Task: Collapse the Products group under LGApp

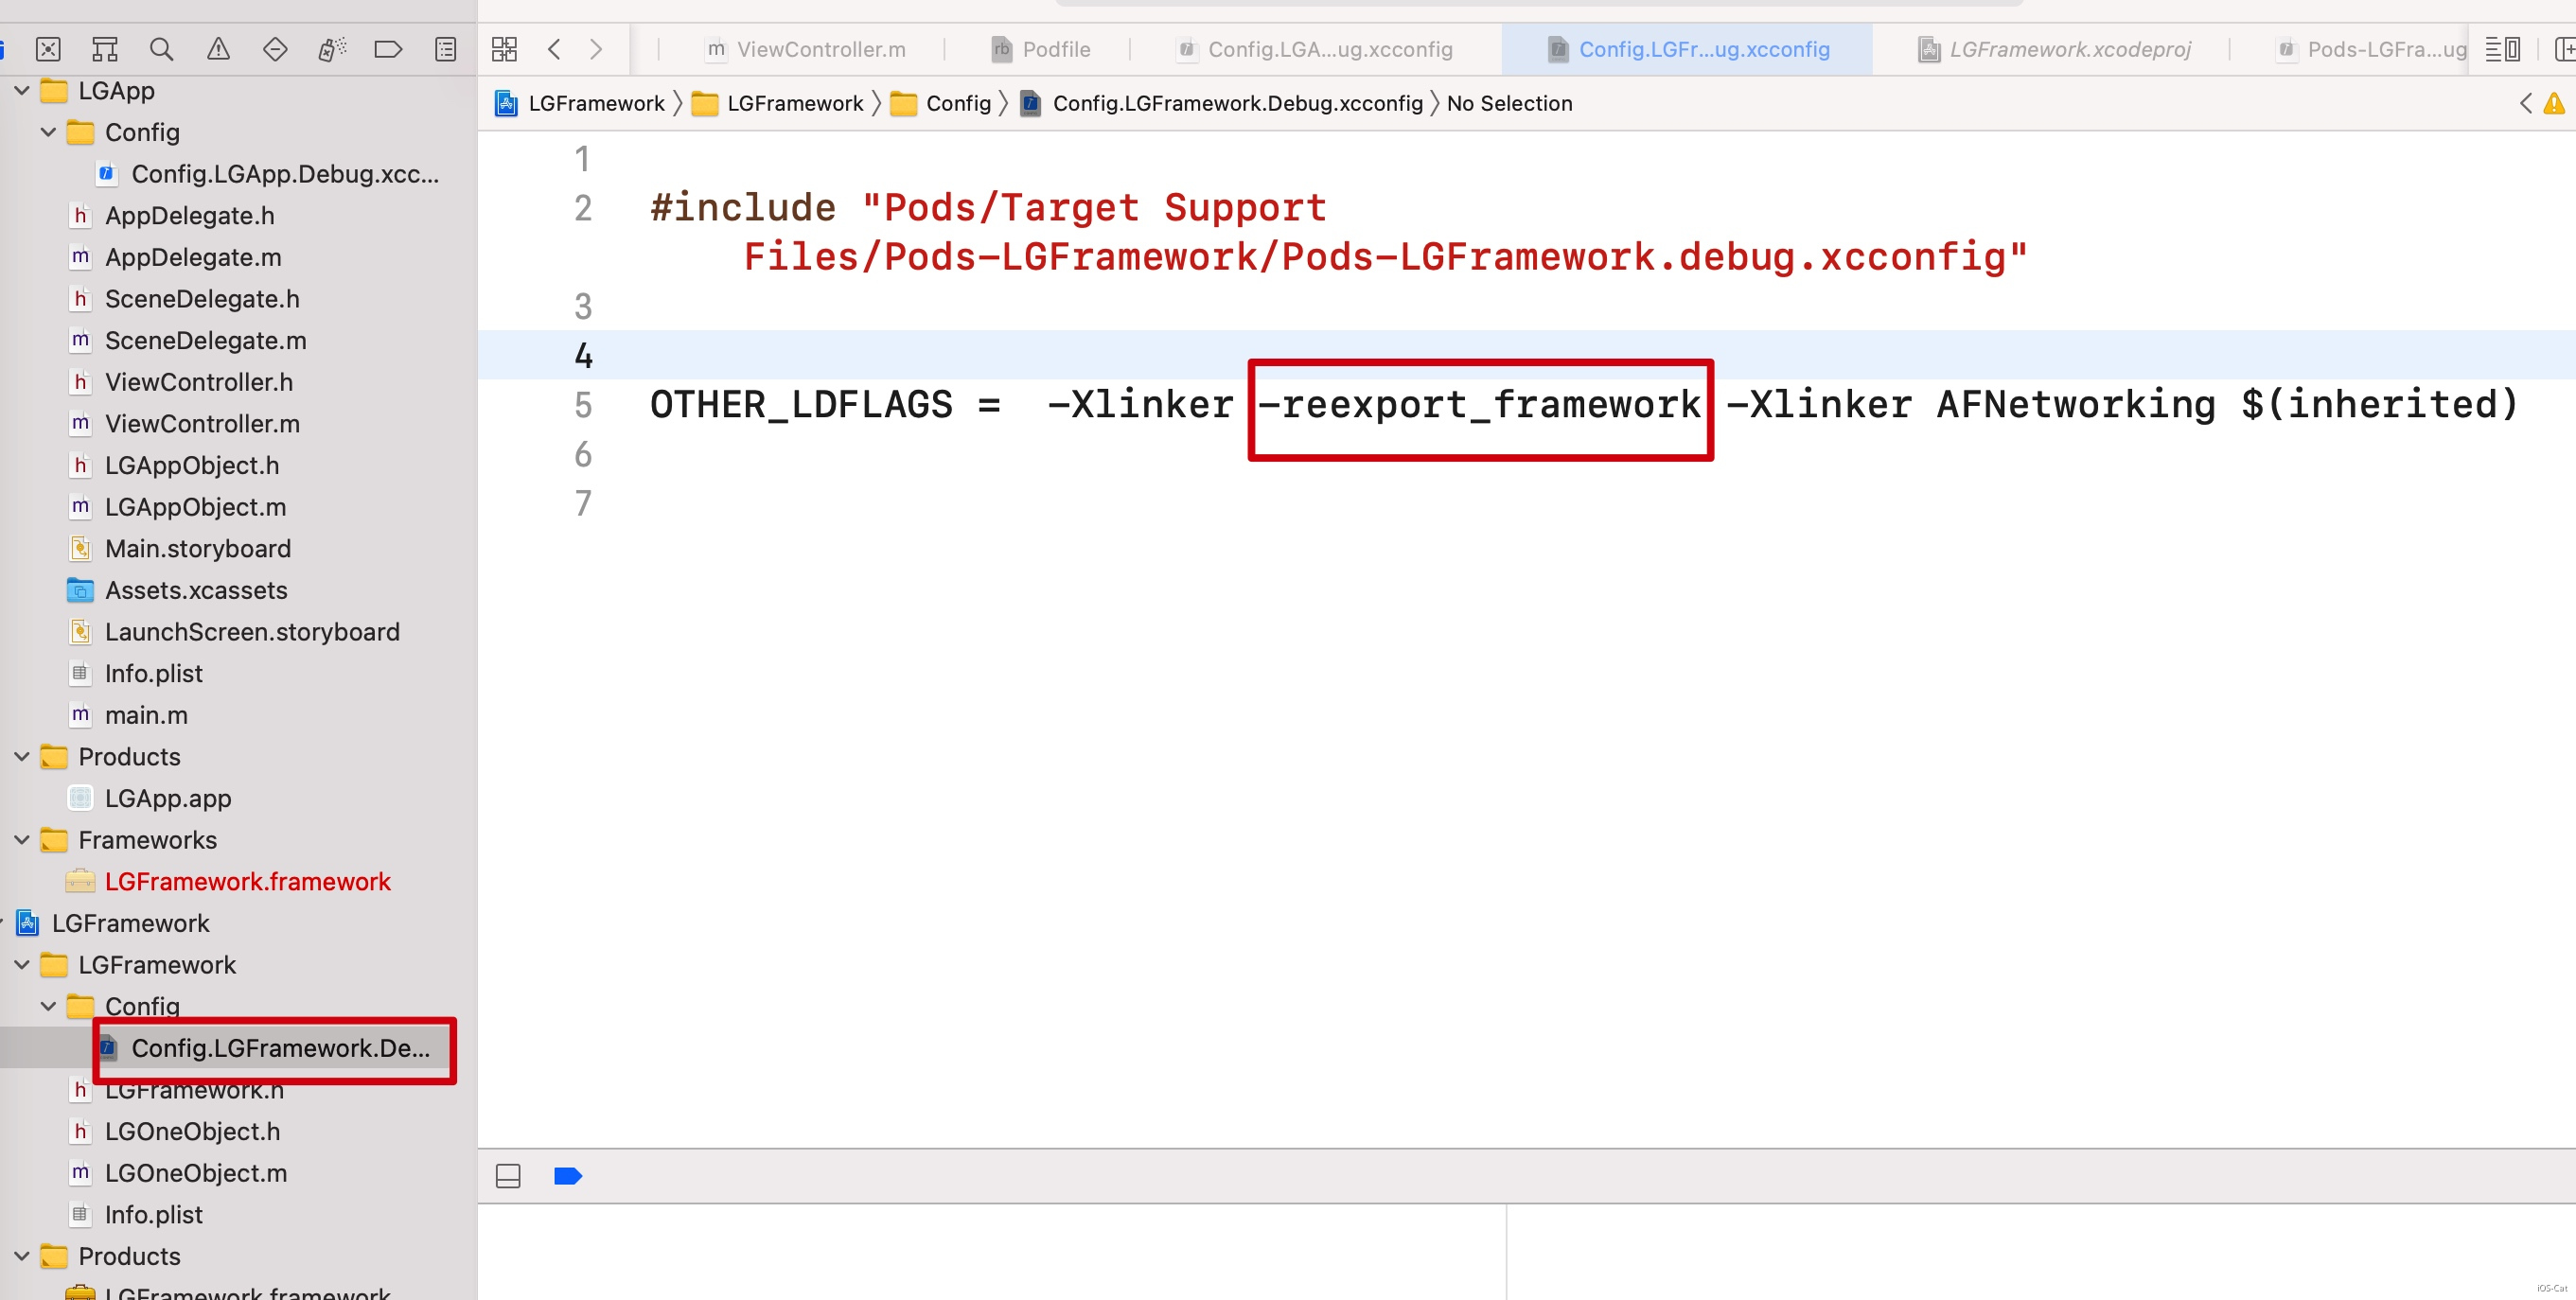Action: 22,757
